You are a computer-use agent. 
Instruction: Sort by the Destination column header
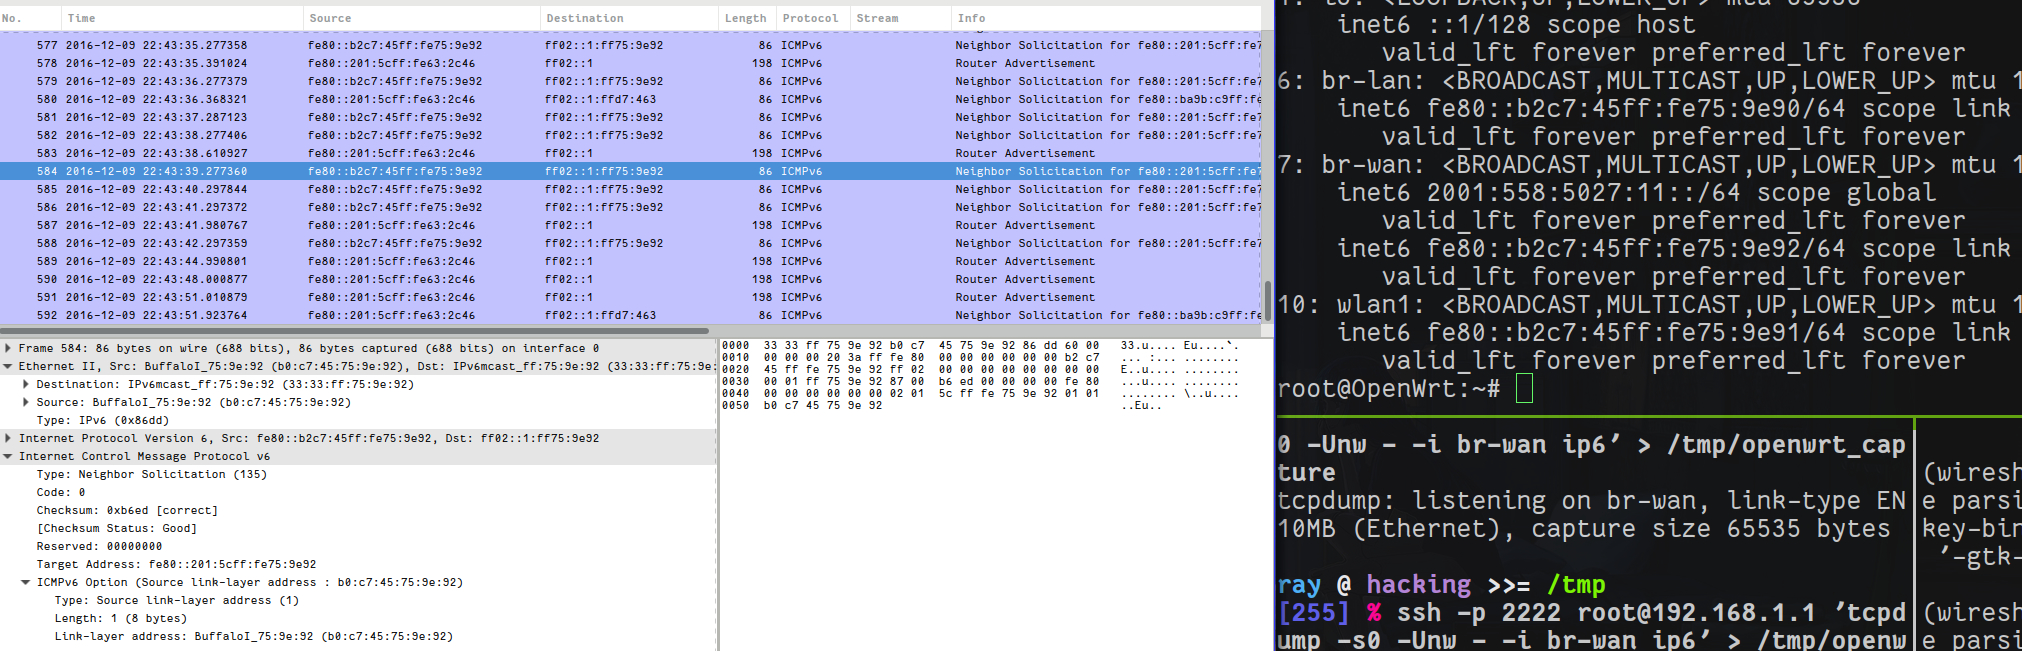click(629, 18)
